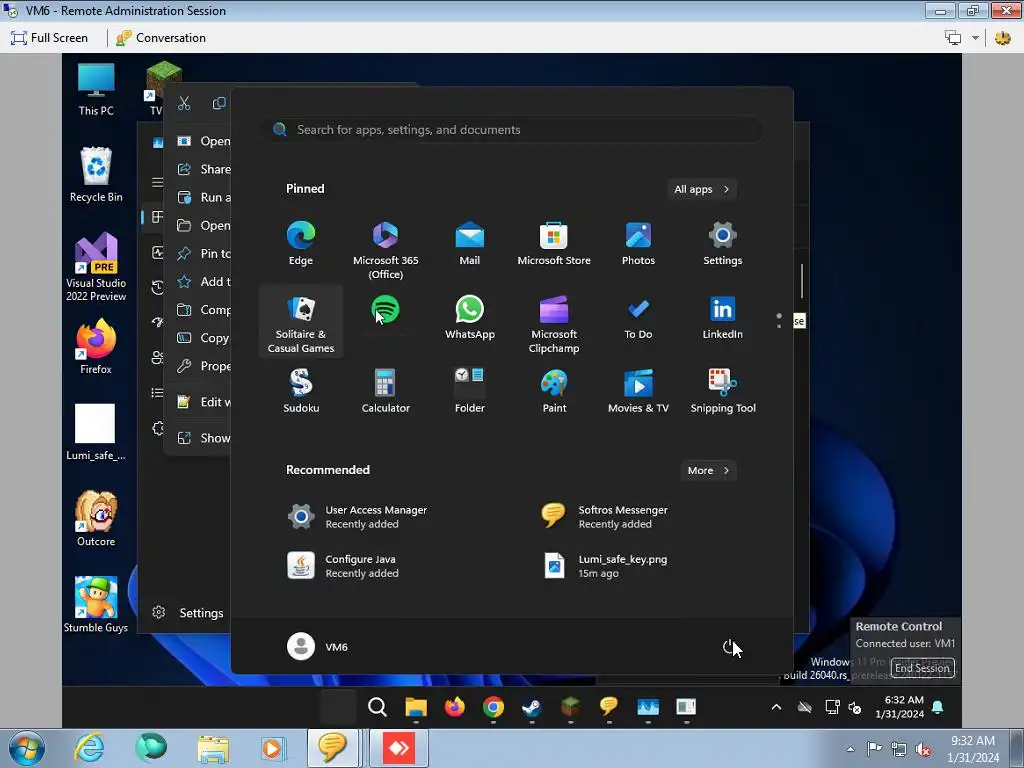
Task: Show More recommended items
Action: [x=709, y=470]
